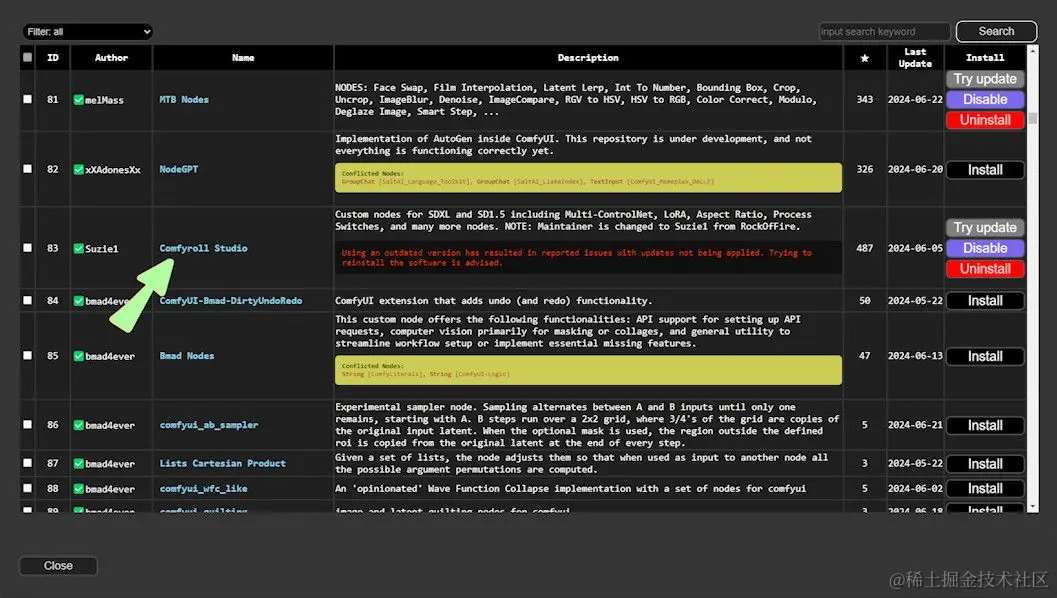Viewport: 1057px width, 598px height.
Task: Click the Bmad Nodes yellow Conflicted Nodes box
Action: (588, 370)
